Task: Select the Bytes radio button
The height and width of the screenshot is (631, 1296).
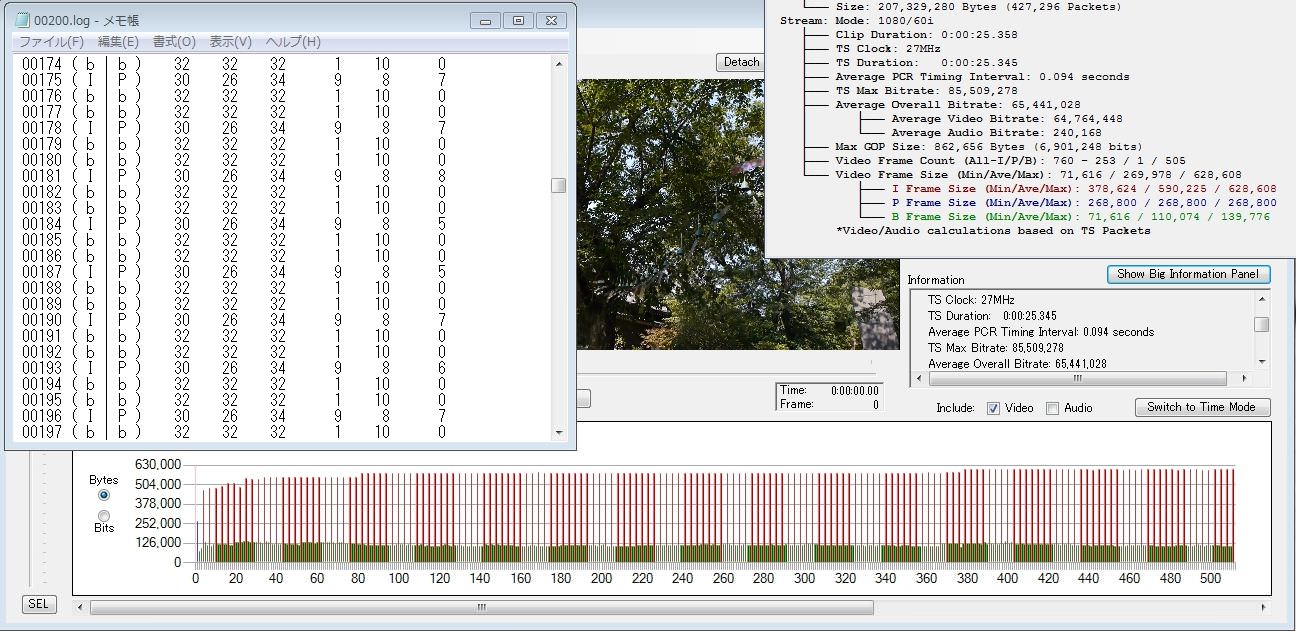Action: pyautogui.click(x=104, y=494)
